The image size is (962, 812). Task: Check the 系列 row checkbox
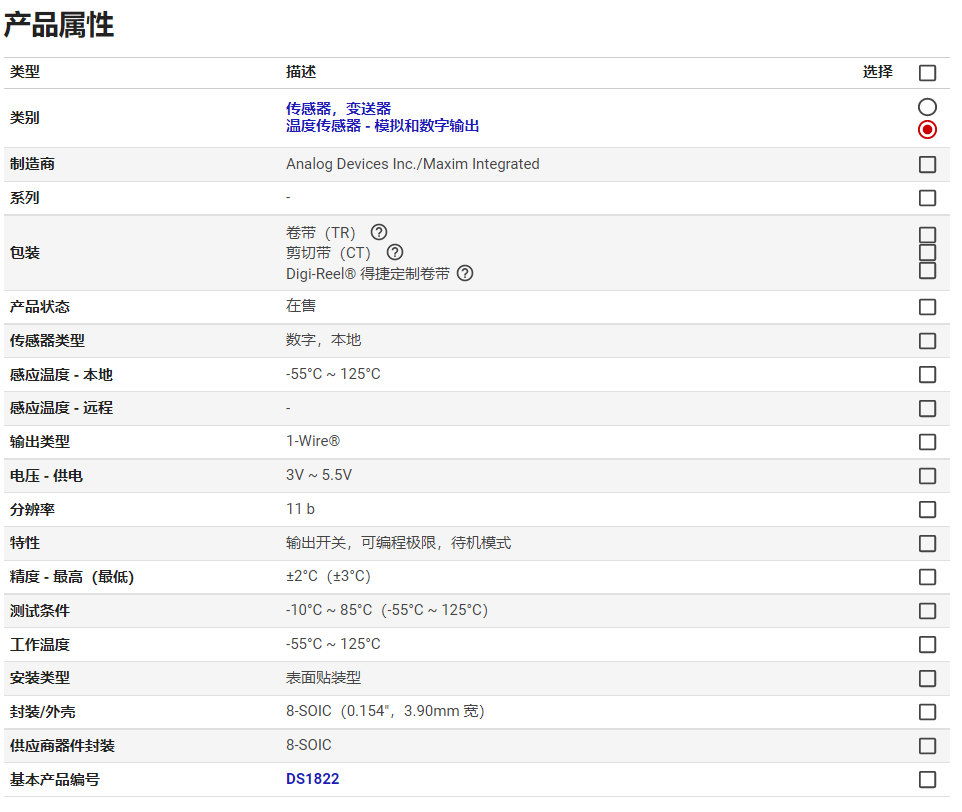tap(927, 198)
